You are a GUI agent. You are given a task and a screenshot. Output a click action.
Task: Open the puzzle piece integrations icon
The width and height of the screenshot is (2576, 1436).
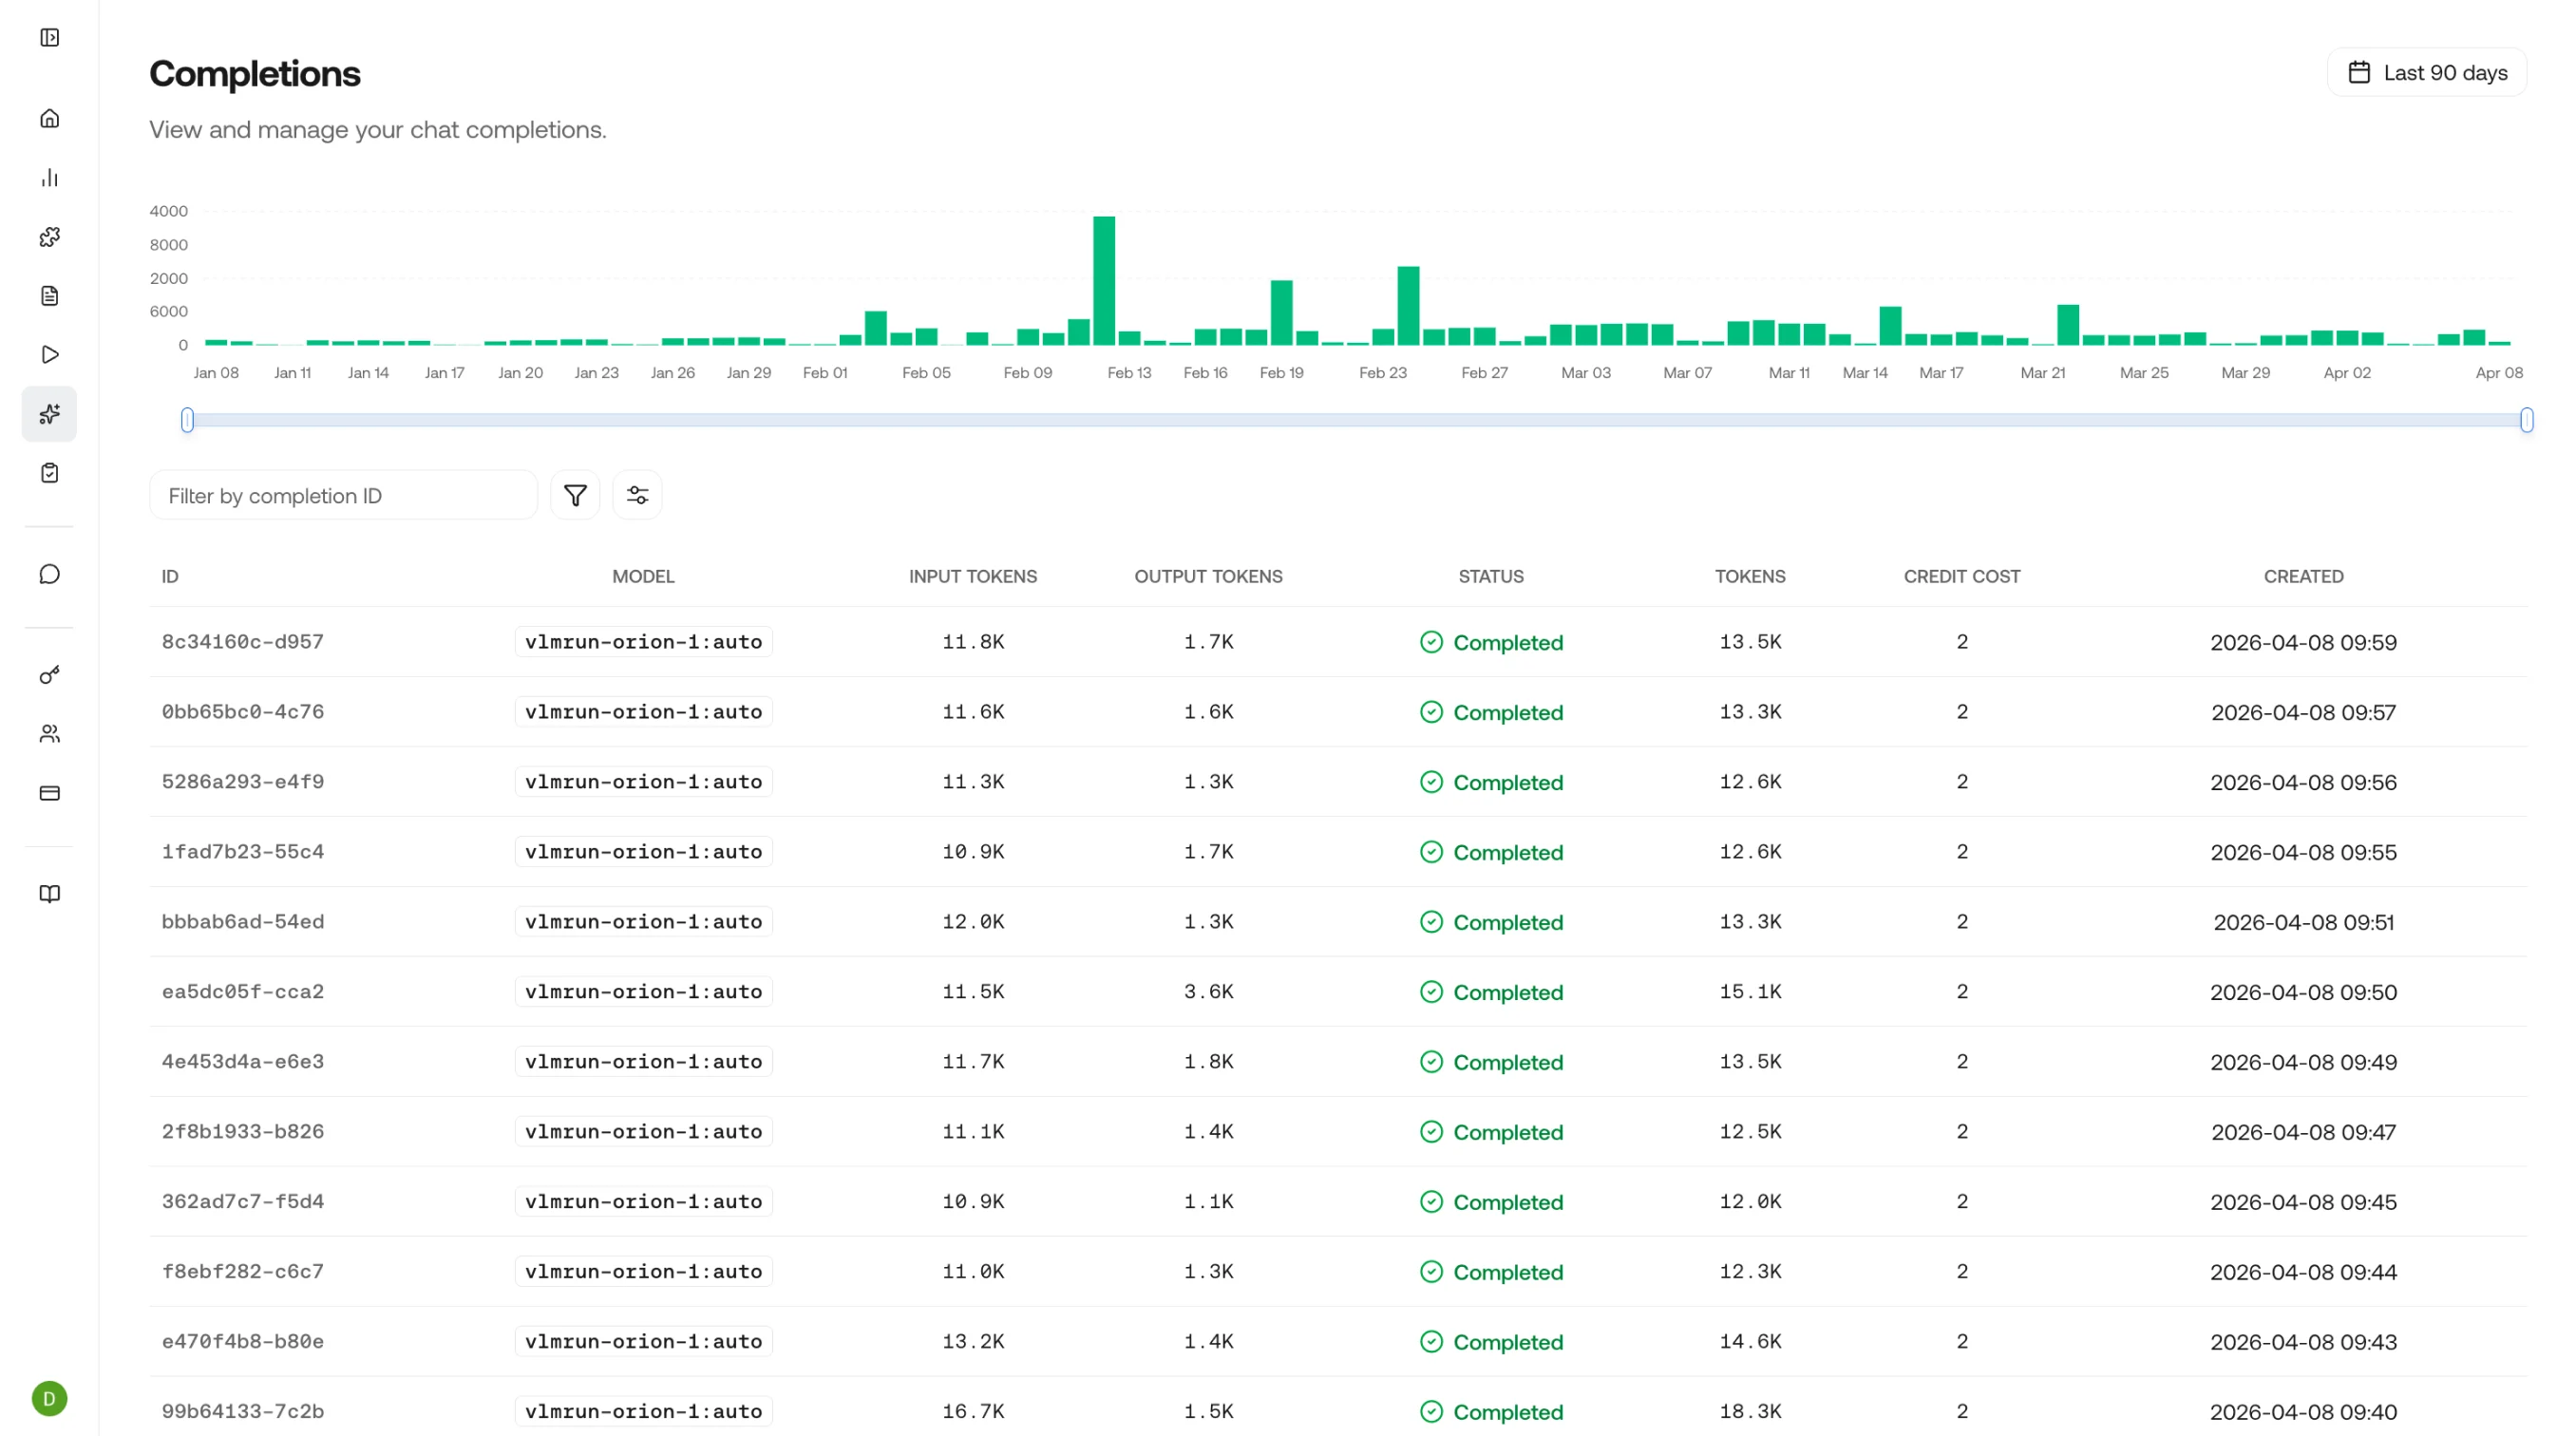[x=49, y=237]
